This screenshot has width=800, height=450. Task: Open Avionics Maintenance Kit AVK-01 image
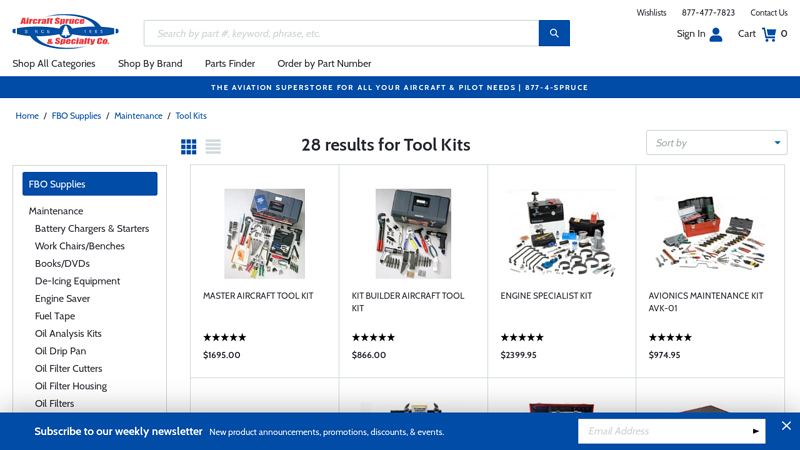pyautogui.click(x=710, y=234)
